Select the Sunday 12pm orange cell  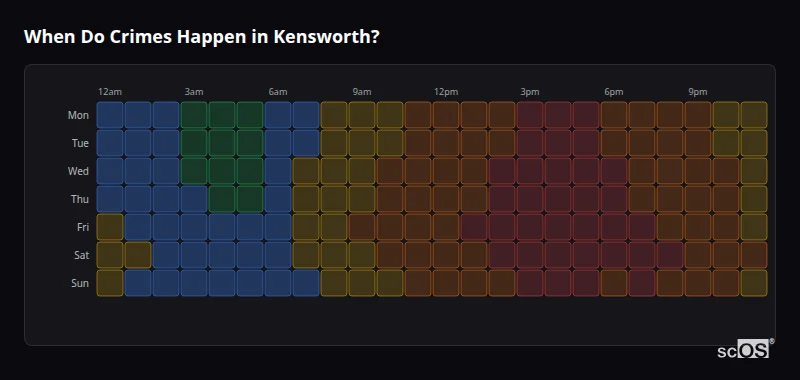446,283
